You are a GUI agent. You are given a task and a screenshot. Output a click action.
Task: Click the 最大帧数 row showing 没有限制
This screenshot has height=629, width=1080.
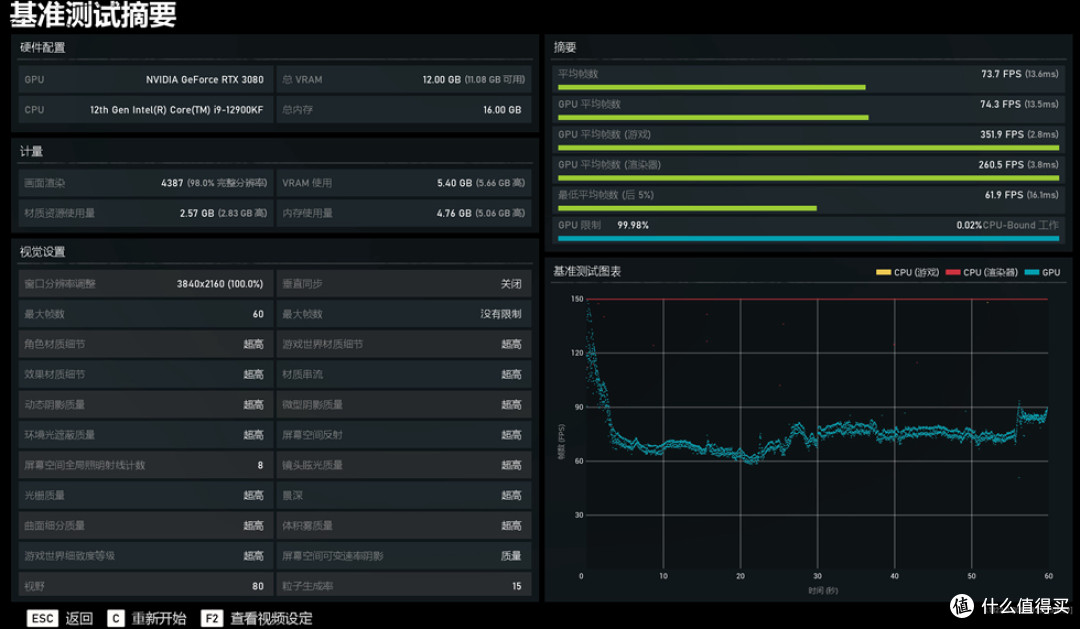[x=404, y=313]
